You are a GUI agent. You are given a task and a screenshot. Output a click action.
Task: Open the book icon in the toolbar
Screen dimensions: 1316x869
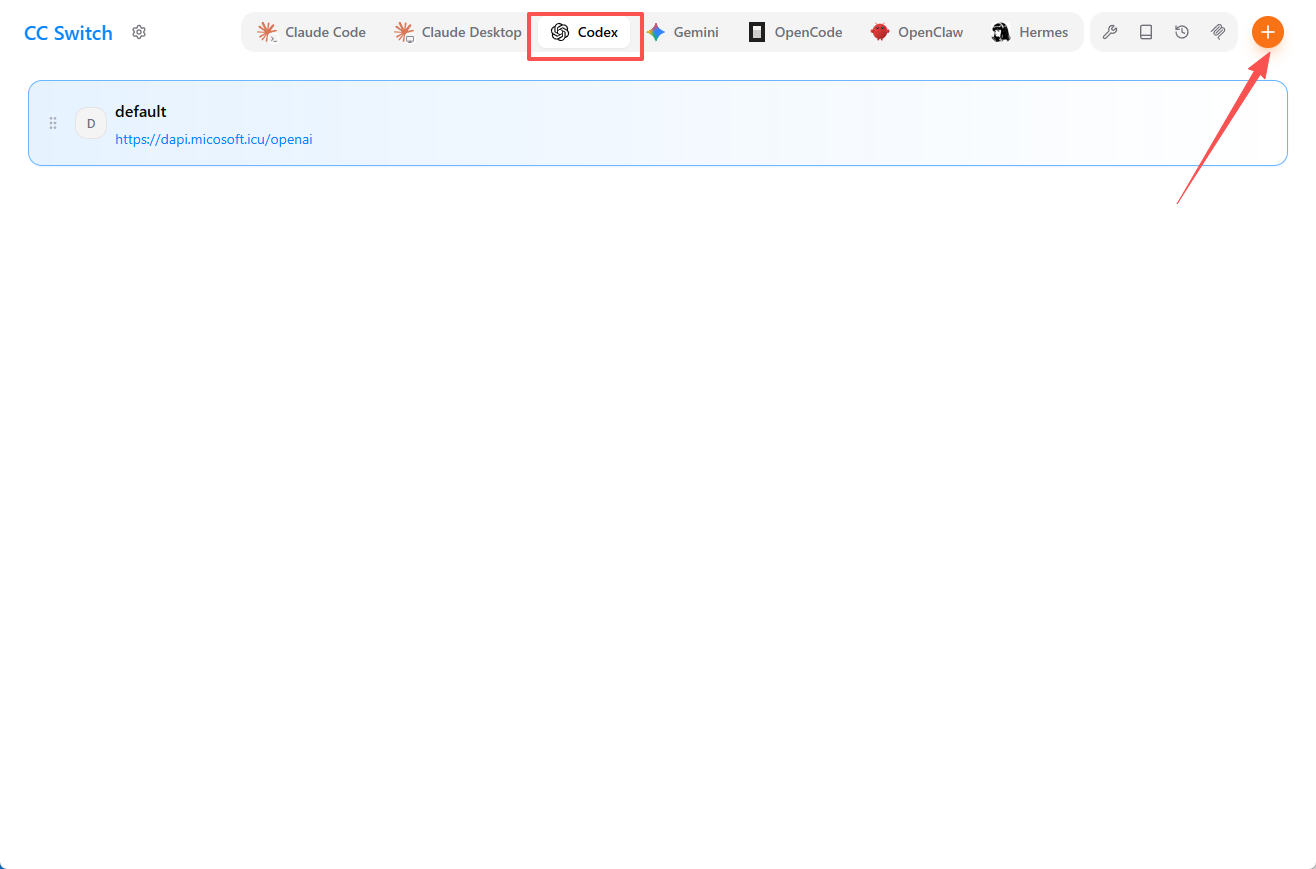pos(1146,32)
